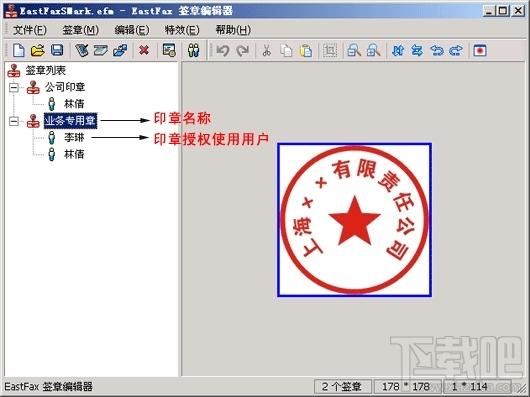Select user 林倩 under 业务专用章
The height and width of the screenshot is (397, 530).
(x=74, y=154)
